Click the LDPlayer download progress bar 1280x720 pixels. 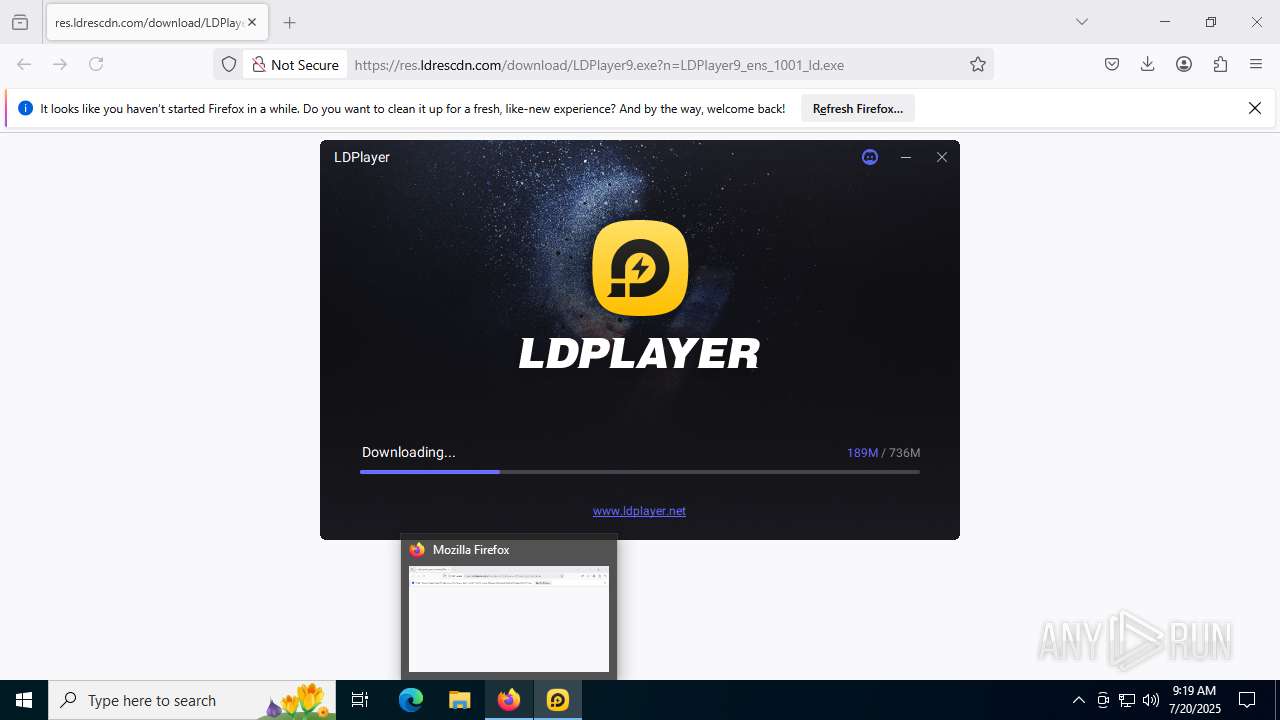point(640,472)
